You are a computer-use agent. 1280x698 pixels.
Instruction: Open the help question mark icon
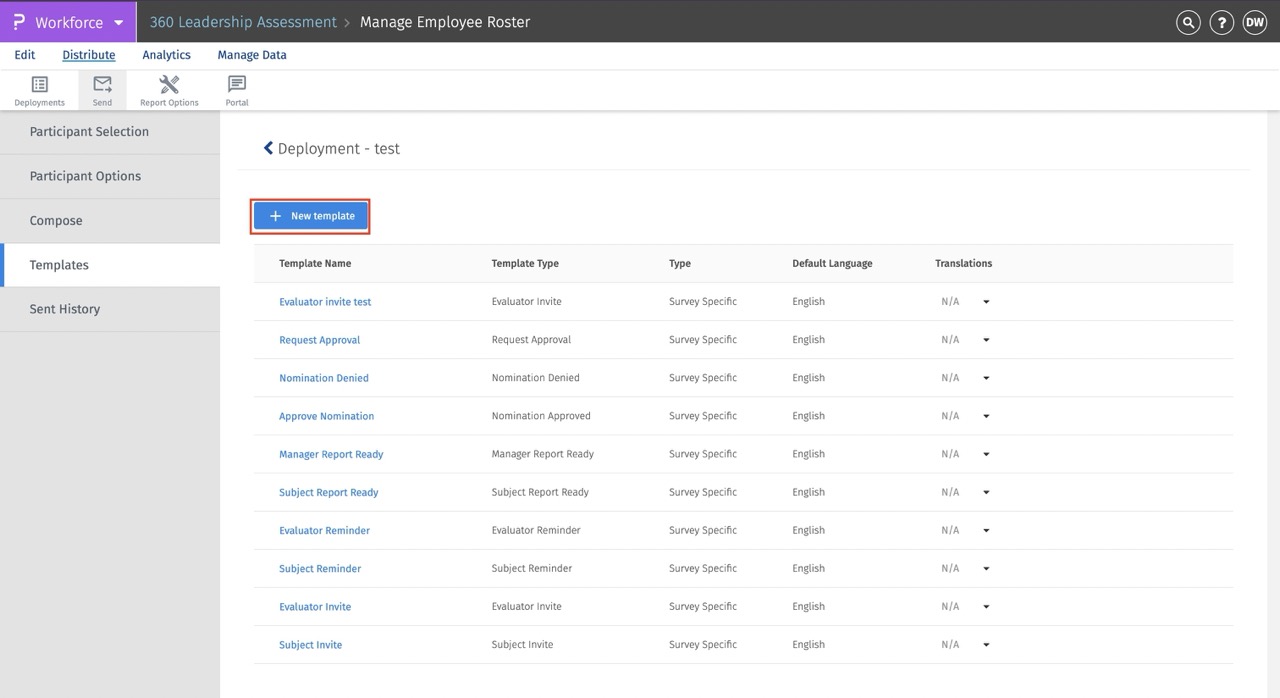[1221, 22]
